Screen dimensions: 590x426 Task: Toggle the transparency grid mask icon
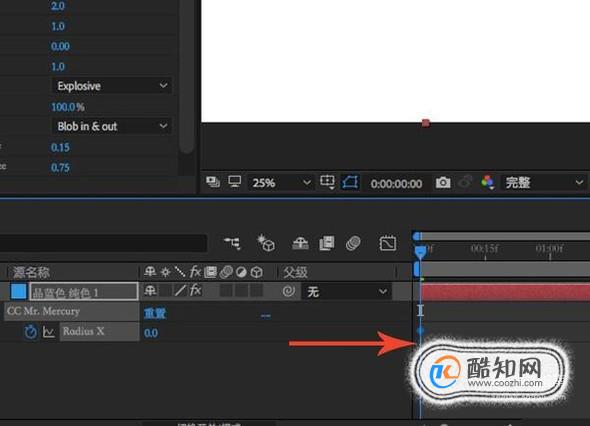pyautogui.click(x=350, y=183)
